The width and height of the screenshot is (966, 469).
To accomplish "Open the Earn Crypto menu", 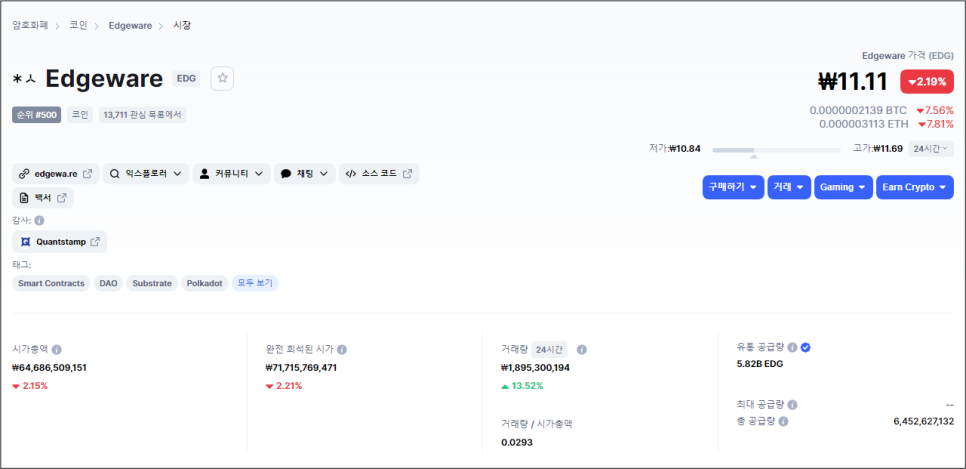I will (915, 187).
